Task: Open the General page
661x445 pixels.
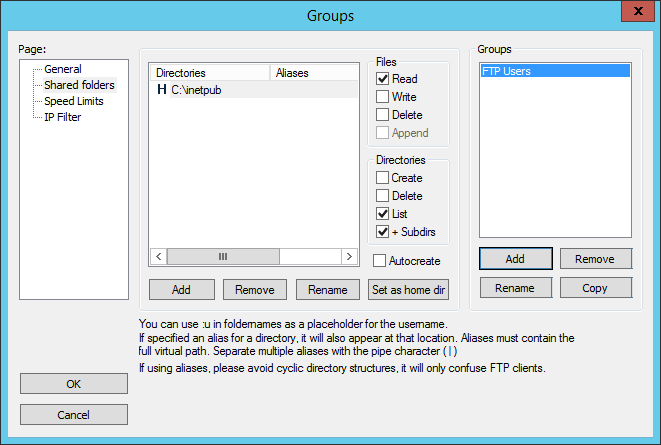Action: point(63,69)
